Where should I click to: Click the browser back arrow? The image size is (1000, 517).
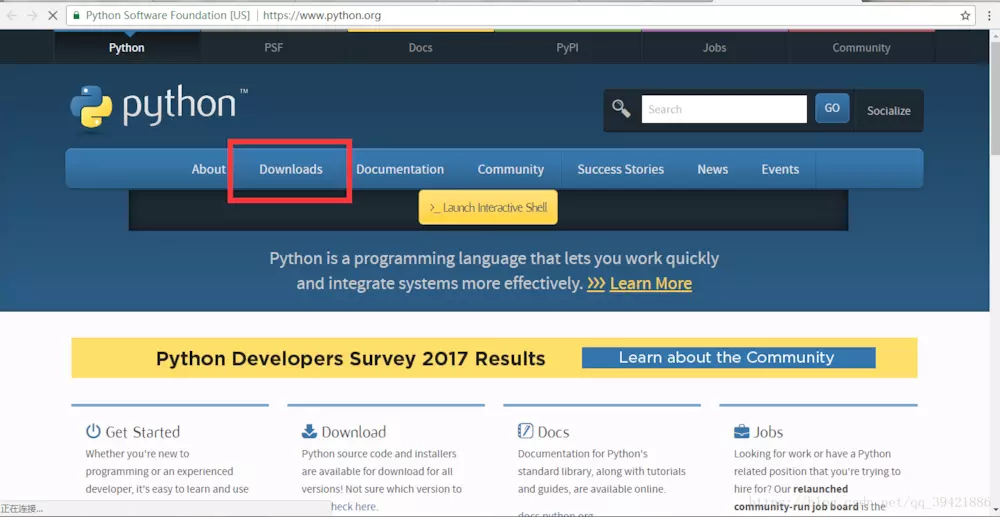coord(11,15)
